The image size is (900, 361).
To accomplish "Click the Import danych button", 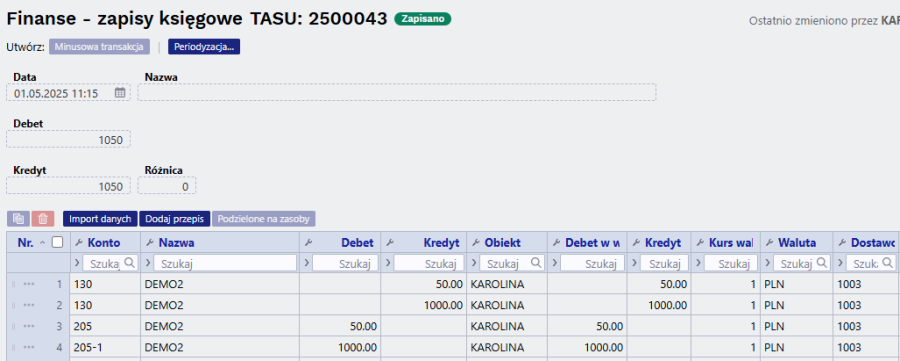I will [x=100, y=219].
